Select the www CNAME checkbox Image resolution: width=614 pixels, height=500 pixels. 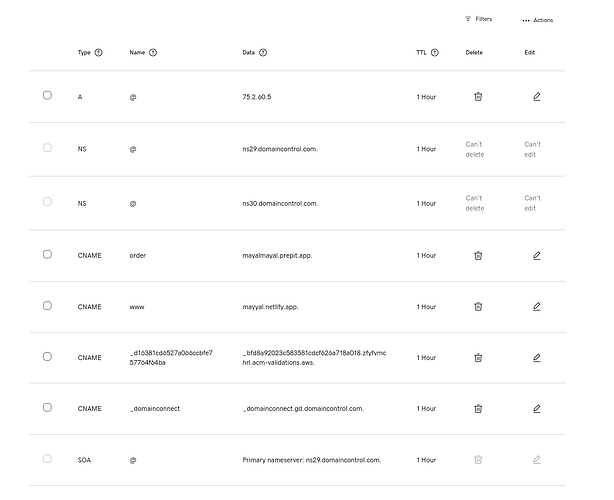47,306
